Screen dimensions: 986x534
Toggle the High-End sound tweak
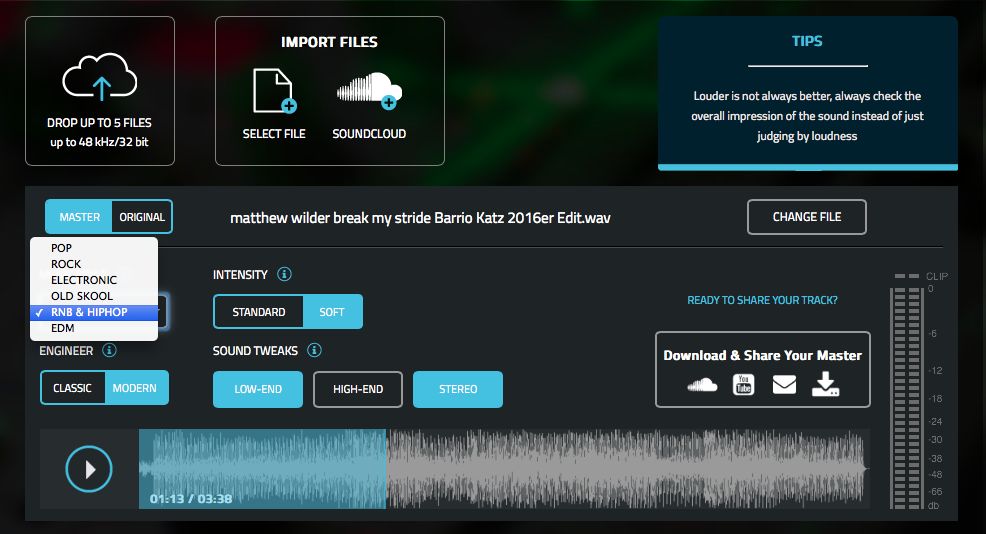click(x=357, y=389)
